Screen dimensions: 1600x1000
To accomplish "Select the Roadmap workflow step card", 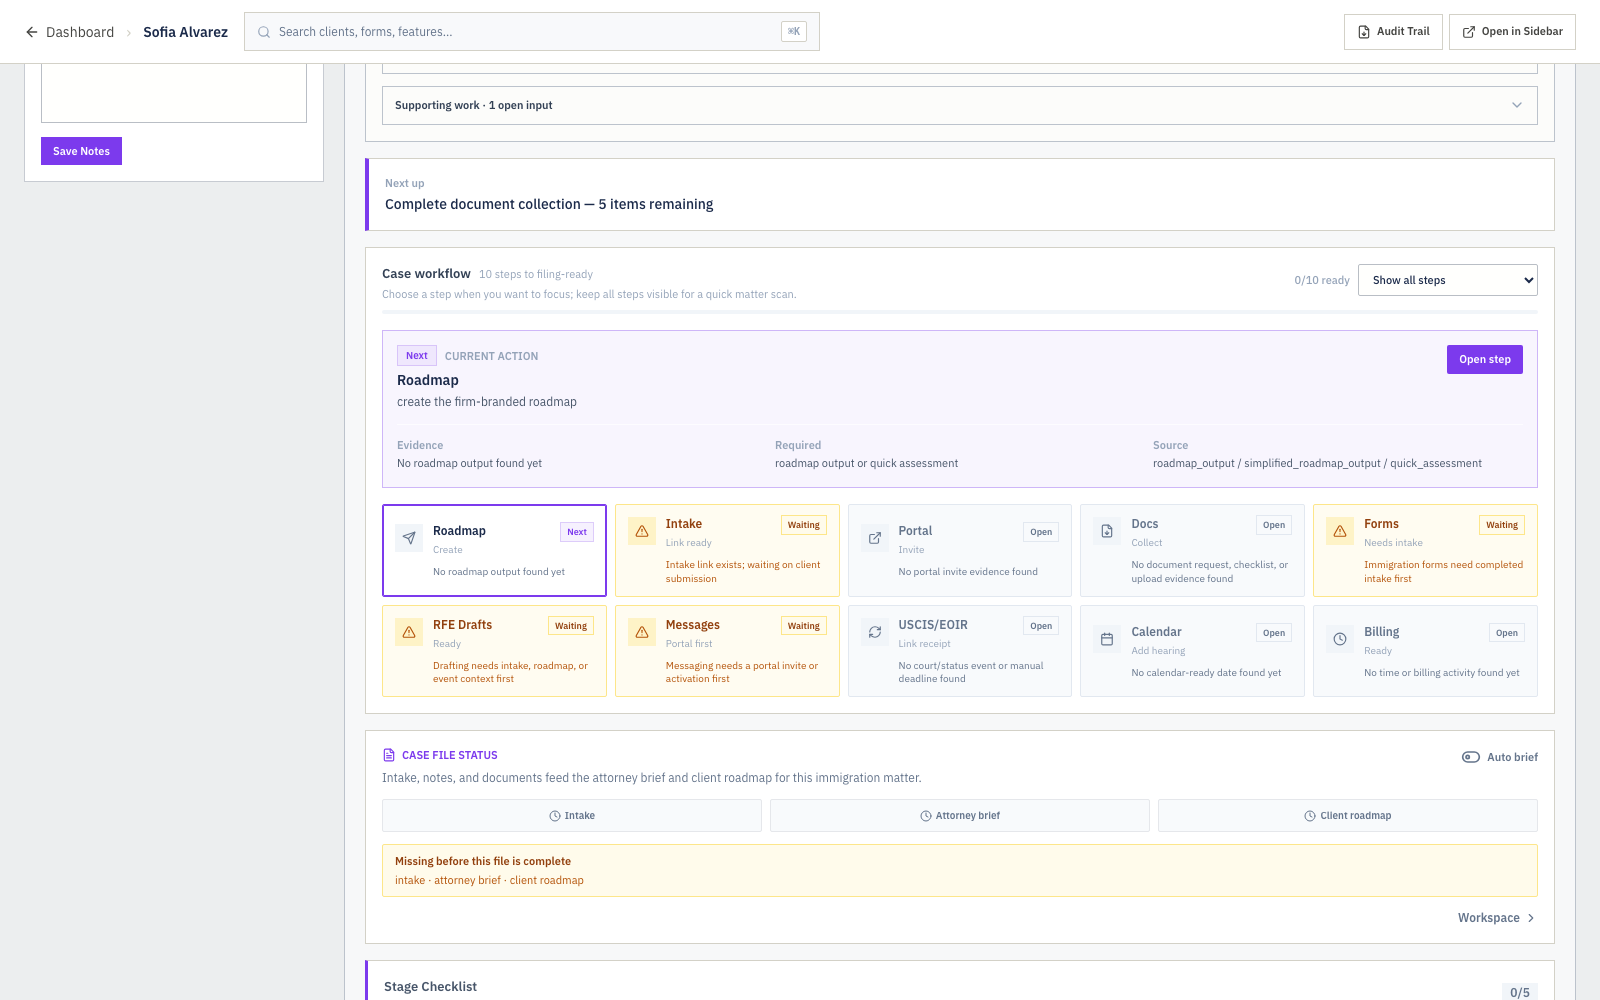I will pyautogui.click(x=494, y=550).
